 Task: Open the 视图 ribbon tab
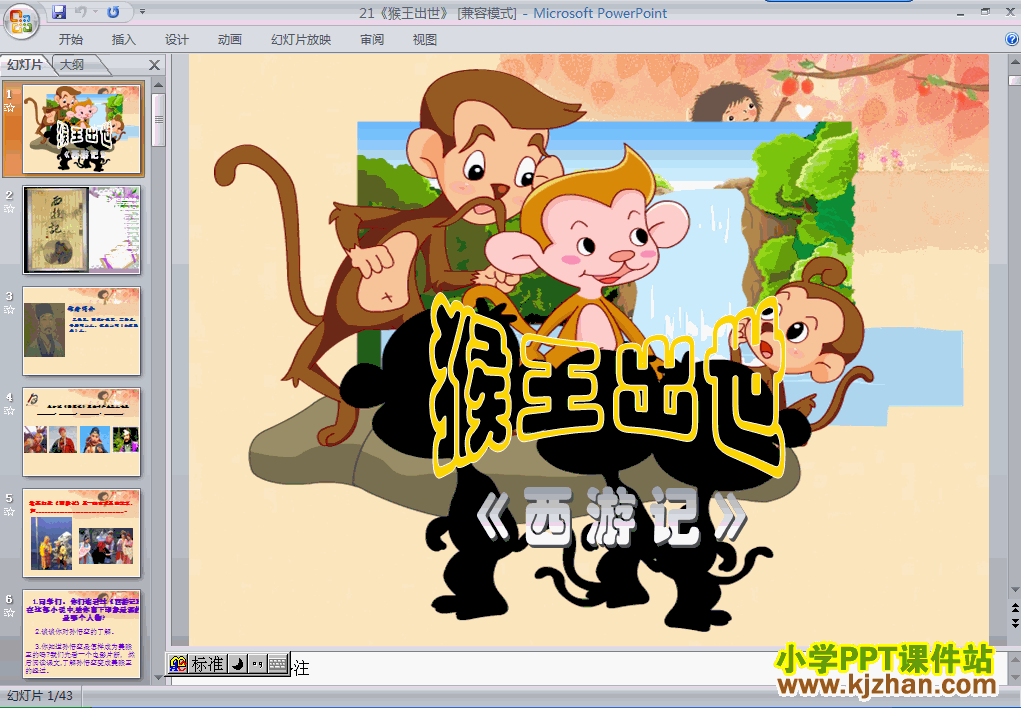click(x=425, y=40)
